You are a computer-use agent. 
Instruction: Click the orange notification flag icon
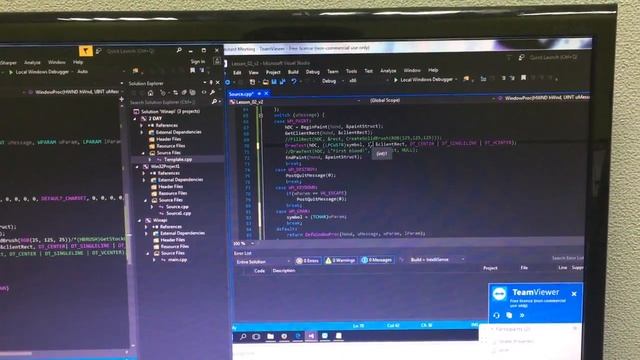[85, 51]
